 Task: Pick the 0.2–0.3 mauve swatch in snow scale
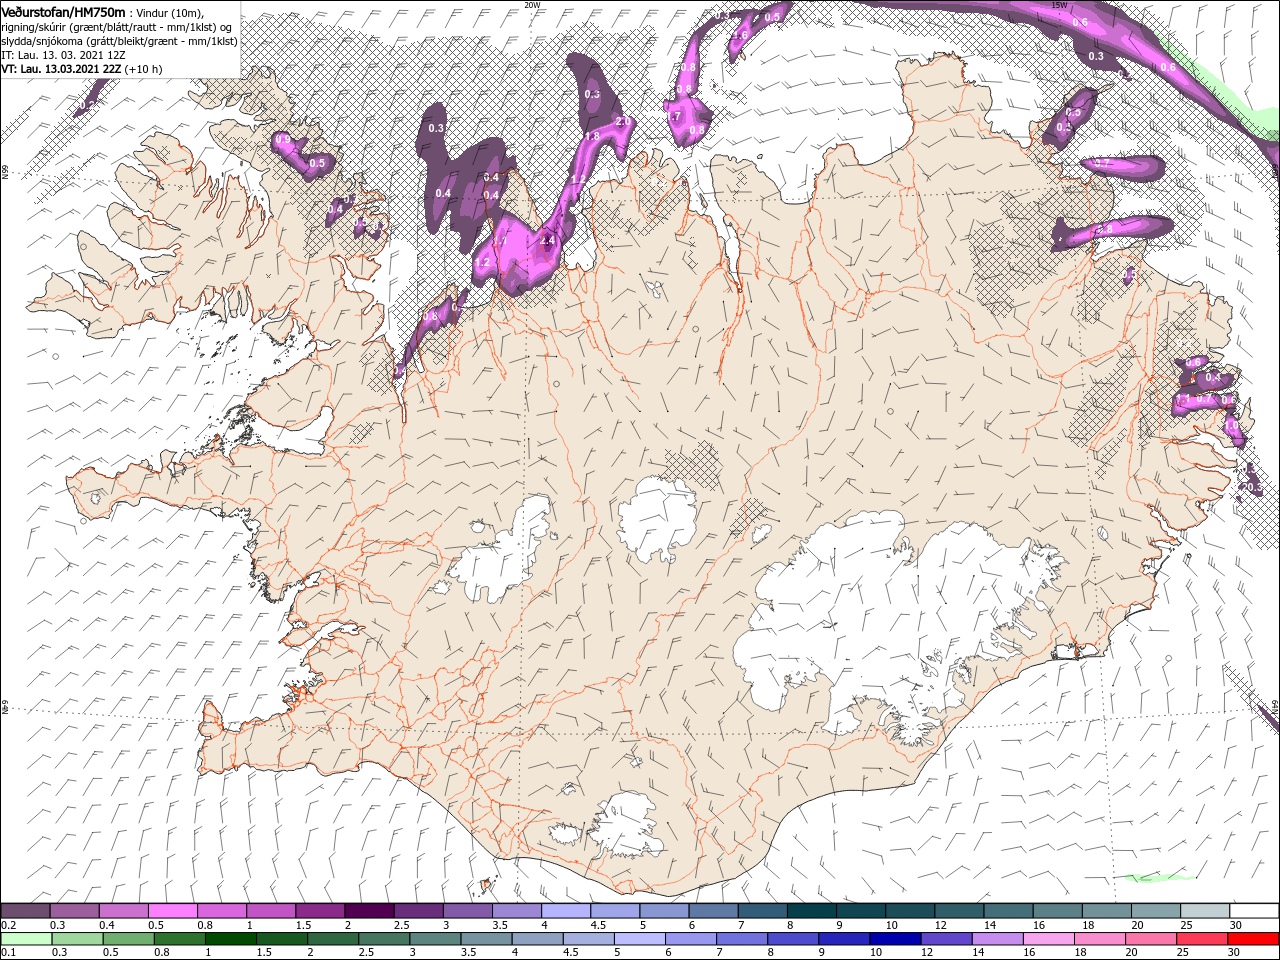pyautogui.click(x=25, y=910)
